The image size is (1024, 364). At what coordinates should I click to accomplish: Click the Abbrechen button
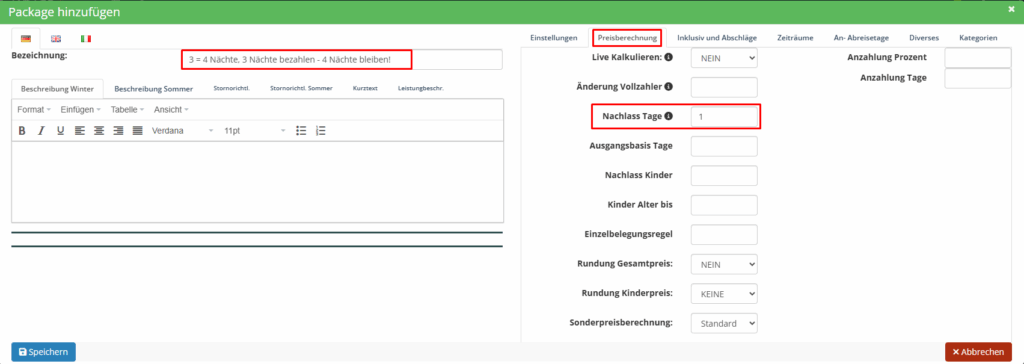(978, 352)
